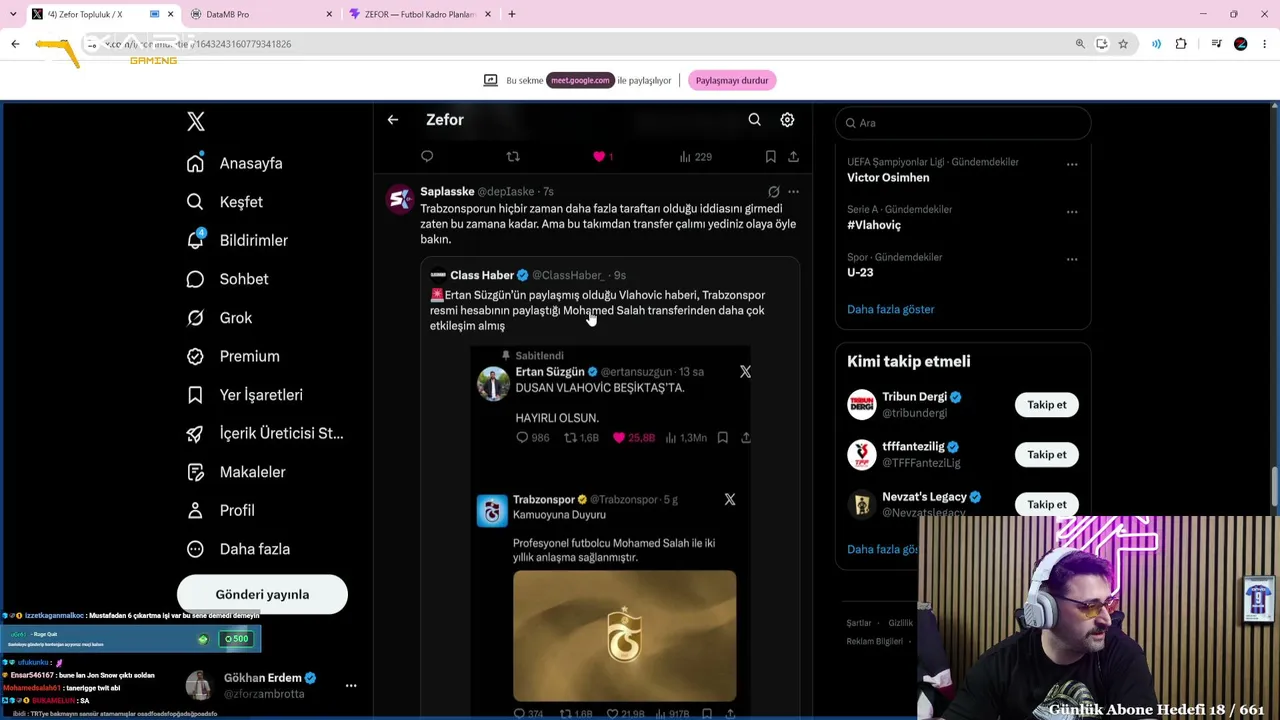The image size is (1280, 720).
Task: Bookmark this page with the star icon
Action: pos(1123,44)
